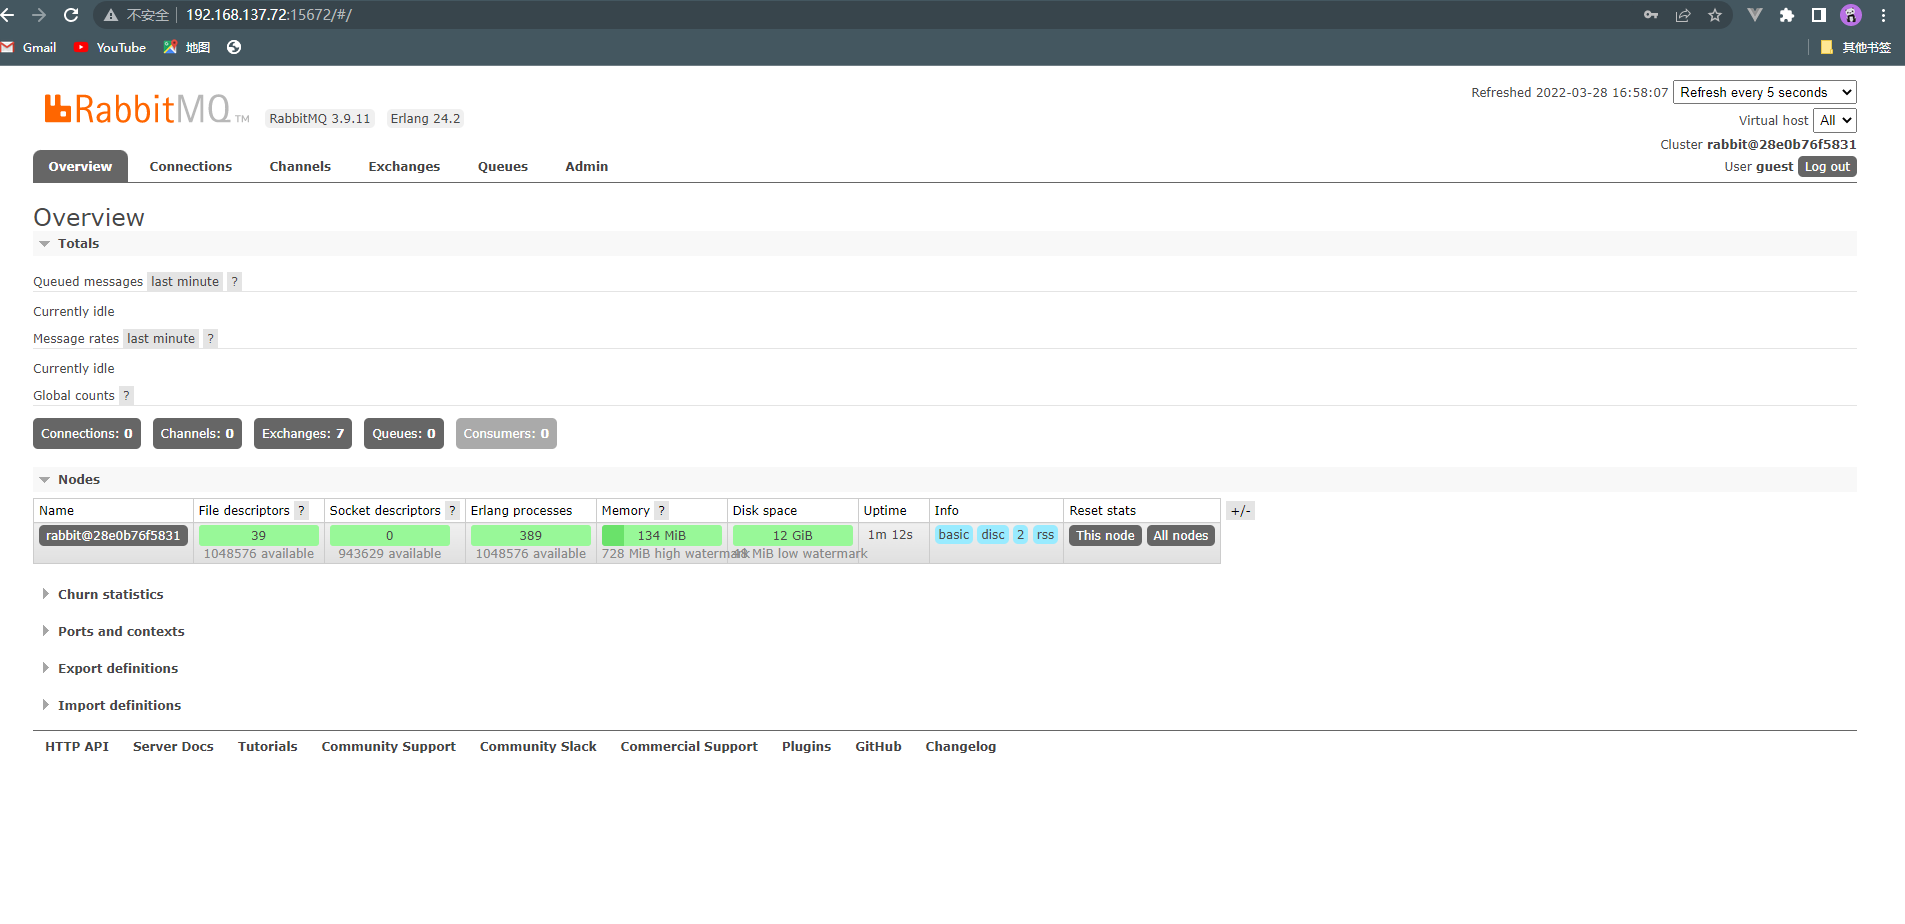Click the rss info tag
Screen dimensions: 1905x924
point(1045,535)
